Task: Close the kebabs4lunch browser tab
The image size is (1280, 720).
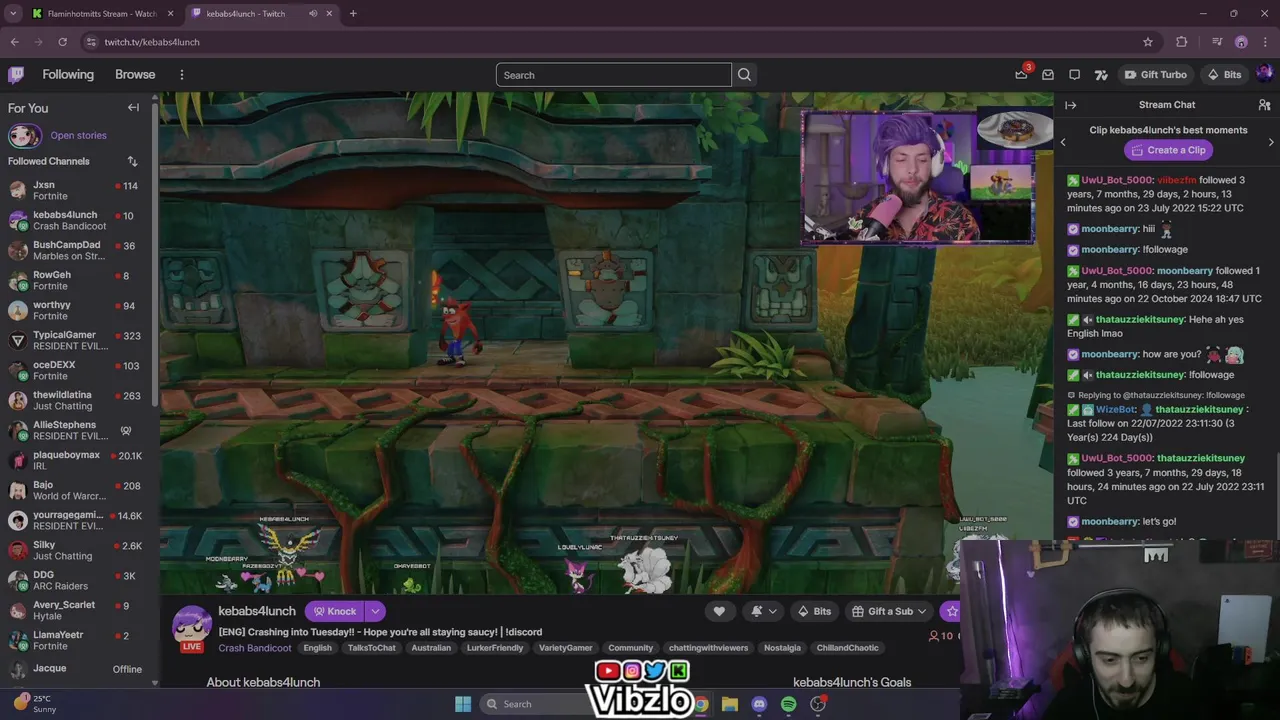Action: pyautogui.click(x=329, y=14)
